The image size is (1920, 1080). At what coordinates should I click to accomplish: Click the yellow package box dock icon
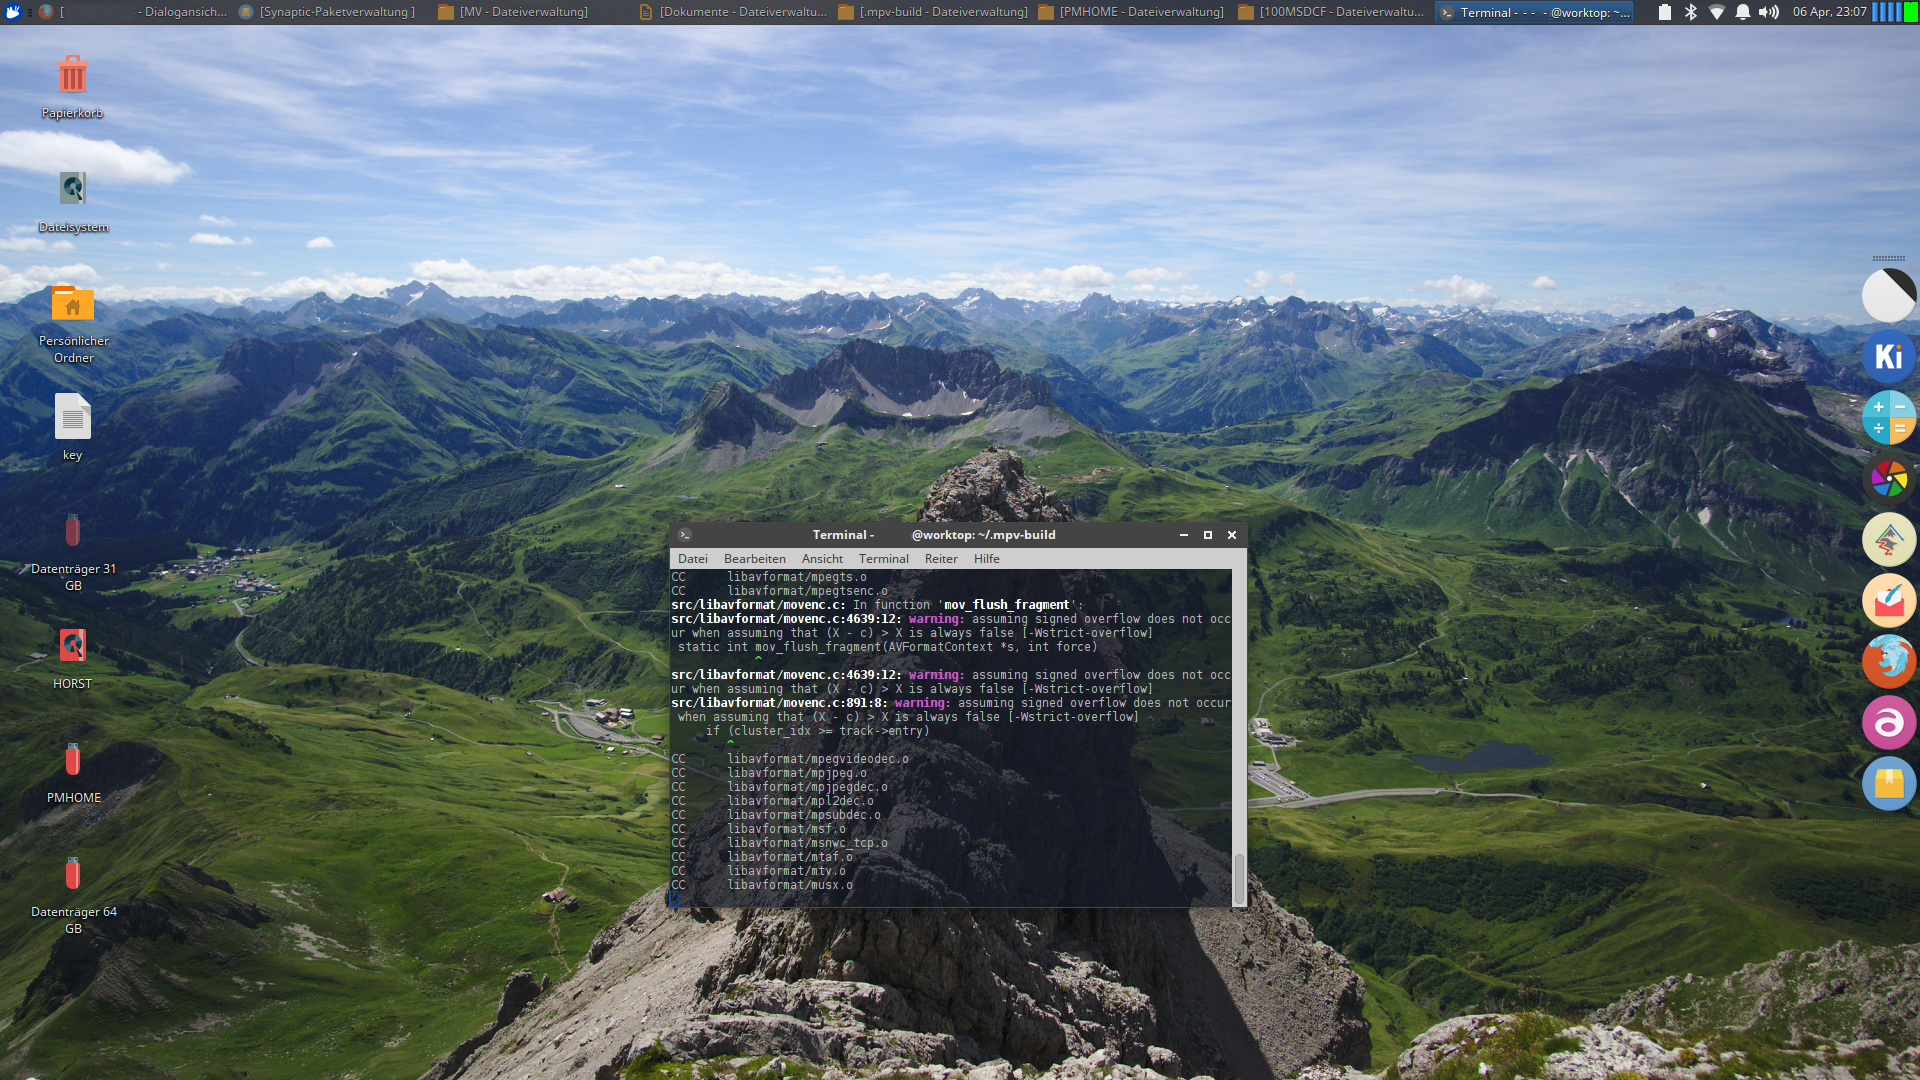click(1888, 783)
